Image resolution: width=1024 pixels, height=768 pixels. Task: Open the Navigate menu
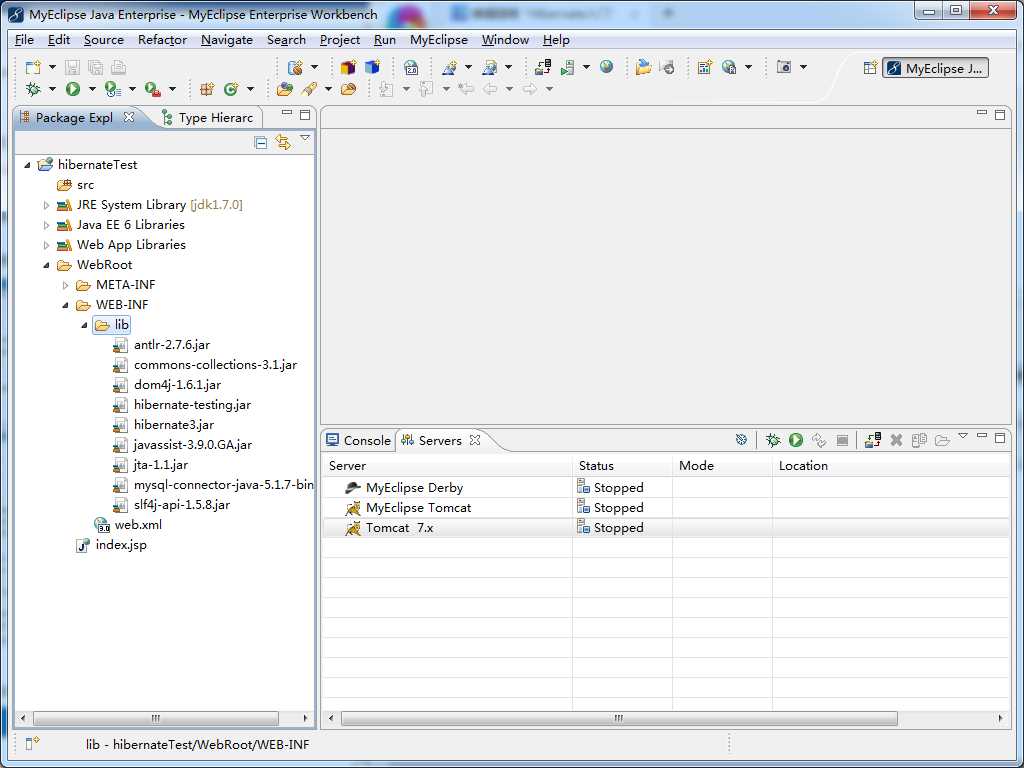coord(227,40)
